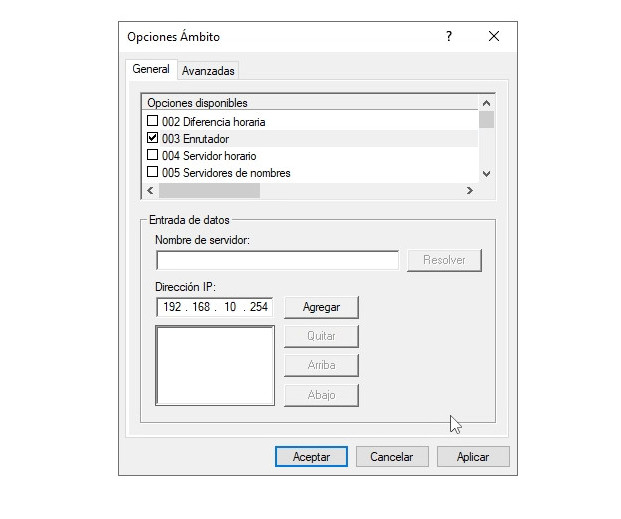Close the Opciones Ámbito dialog
The image size is (621, 519).
(493, 36)
